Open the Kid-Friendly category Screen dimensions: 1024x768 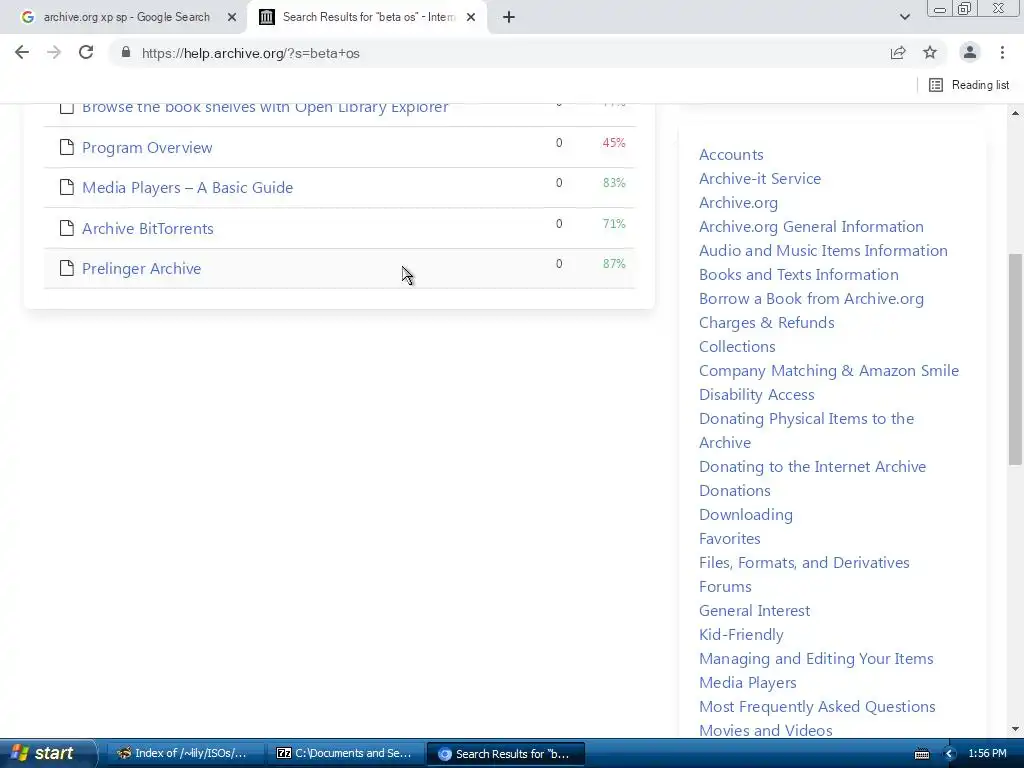[x=741, y=635]
